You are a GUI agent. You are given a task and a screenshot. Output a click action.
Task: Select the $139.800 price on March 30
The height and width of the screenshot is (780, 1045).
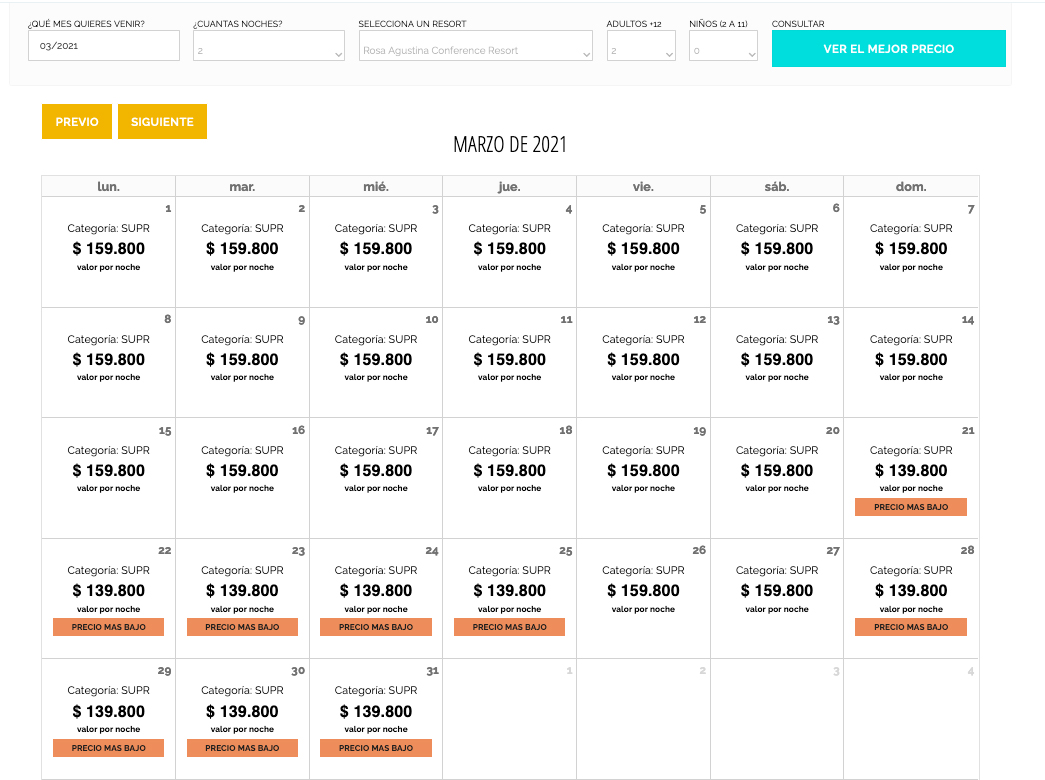(x=242, y=712)
